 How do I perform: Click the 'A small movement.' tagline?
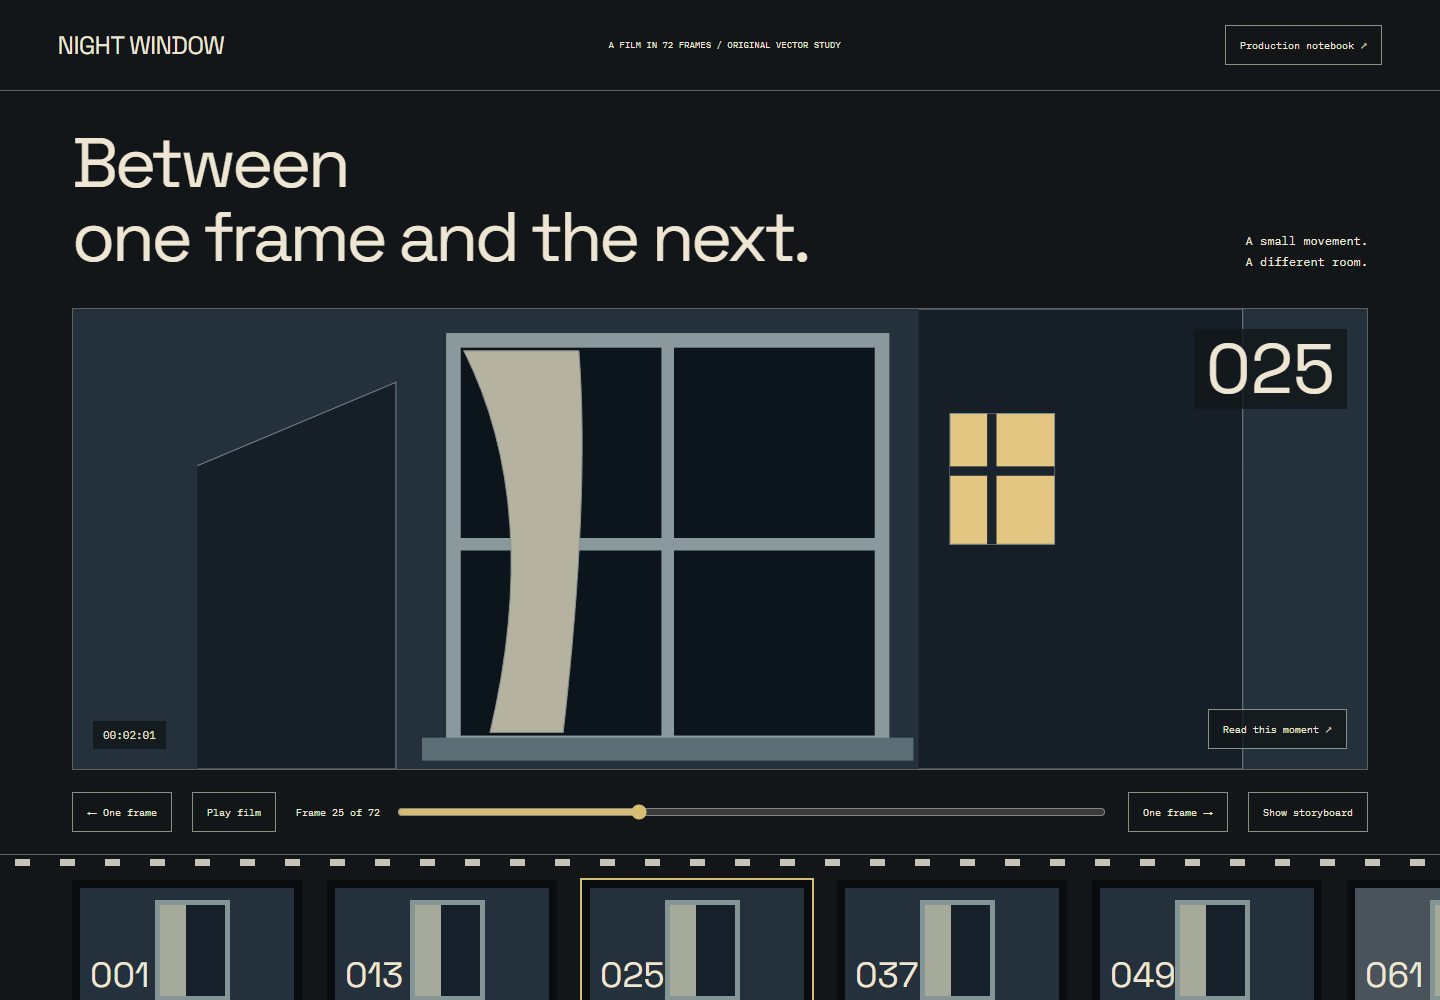pos(1306,241)
